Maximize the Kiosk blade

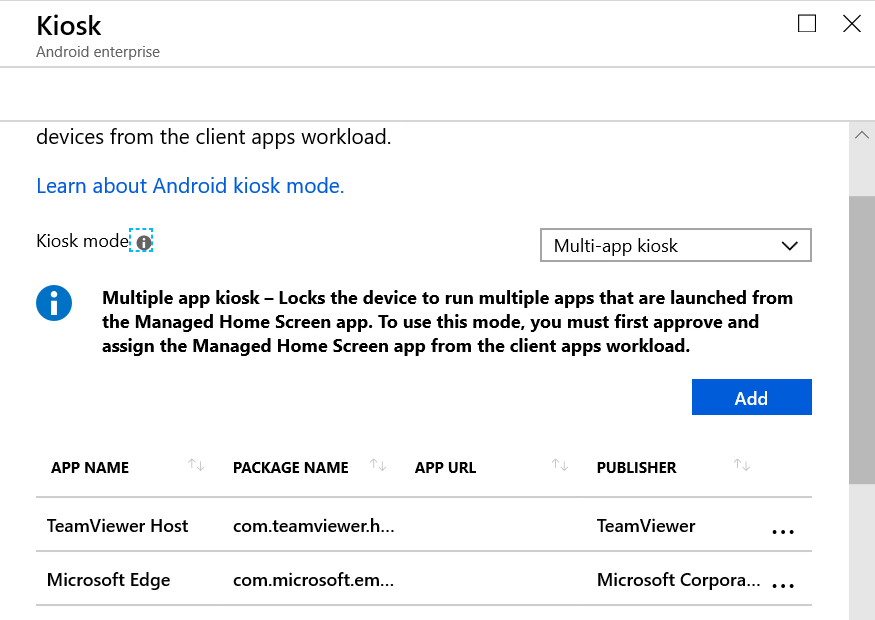pos(807,24)
